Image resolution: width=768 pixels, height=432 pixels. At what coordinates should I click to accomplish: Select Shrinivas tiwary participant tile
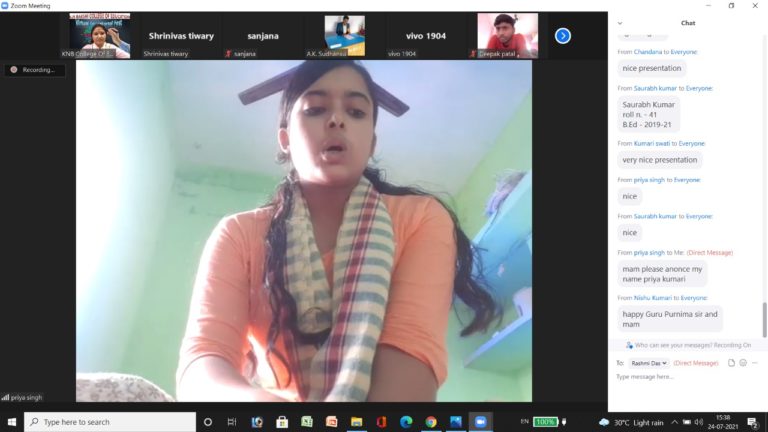(180, 36)
